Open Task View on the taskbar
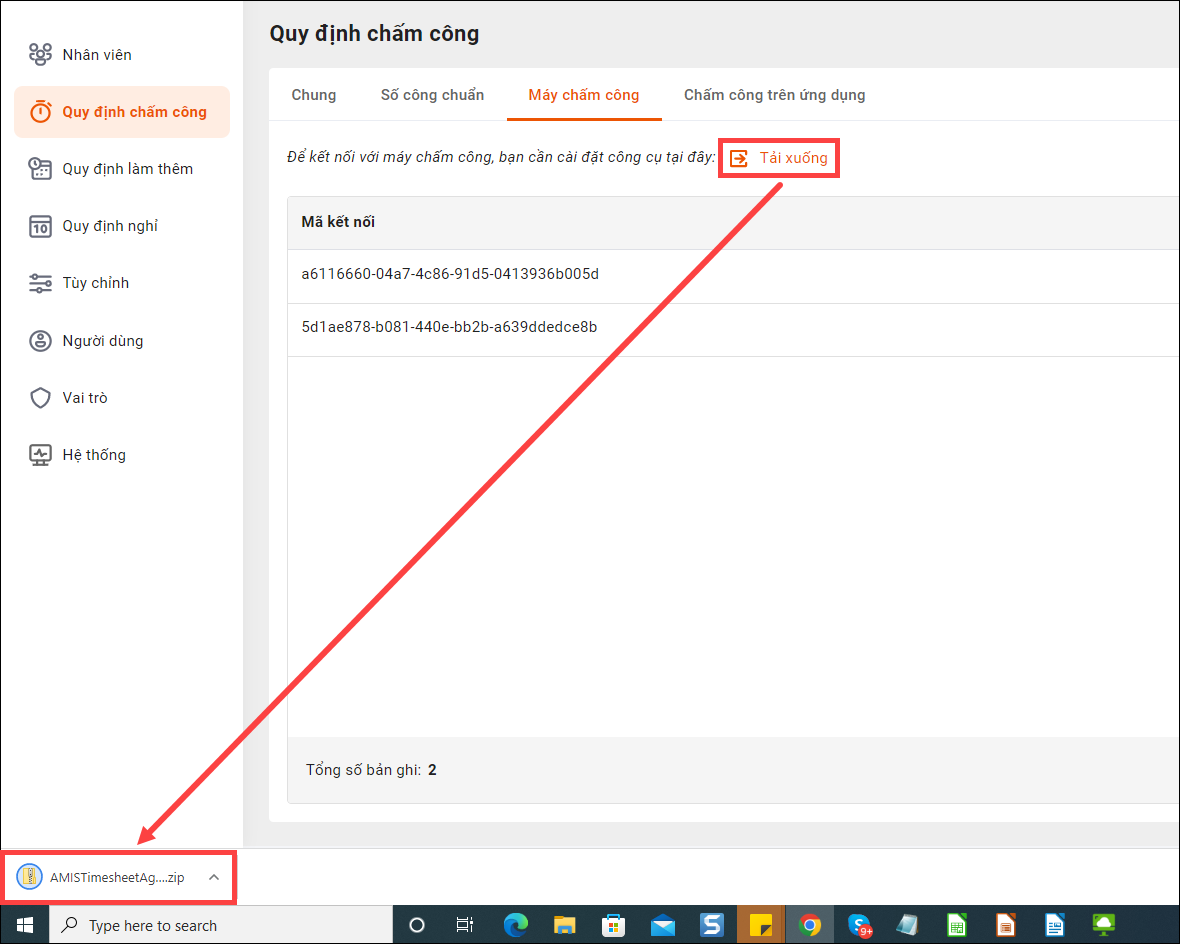The width and height of the screenshot is (1180, 944). pyautogui.click(x=465, y=925)
